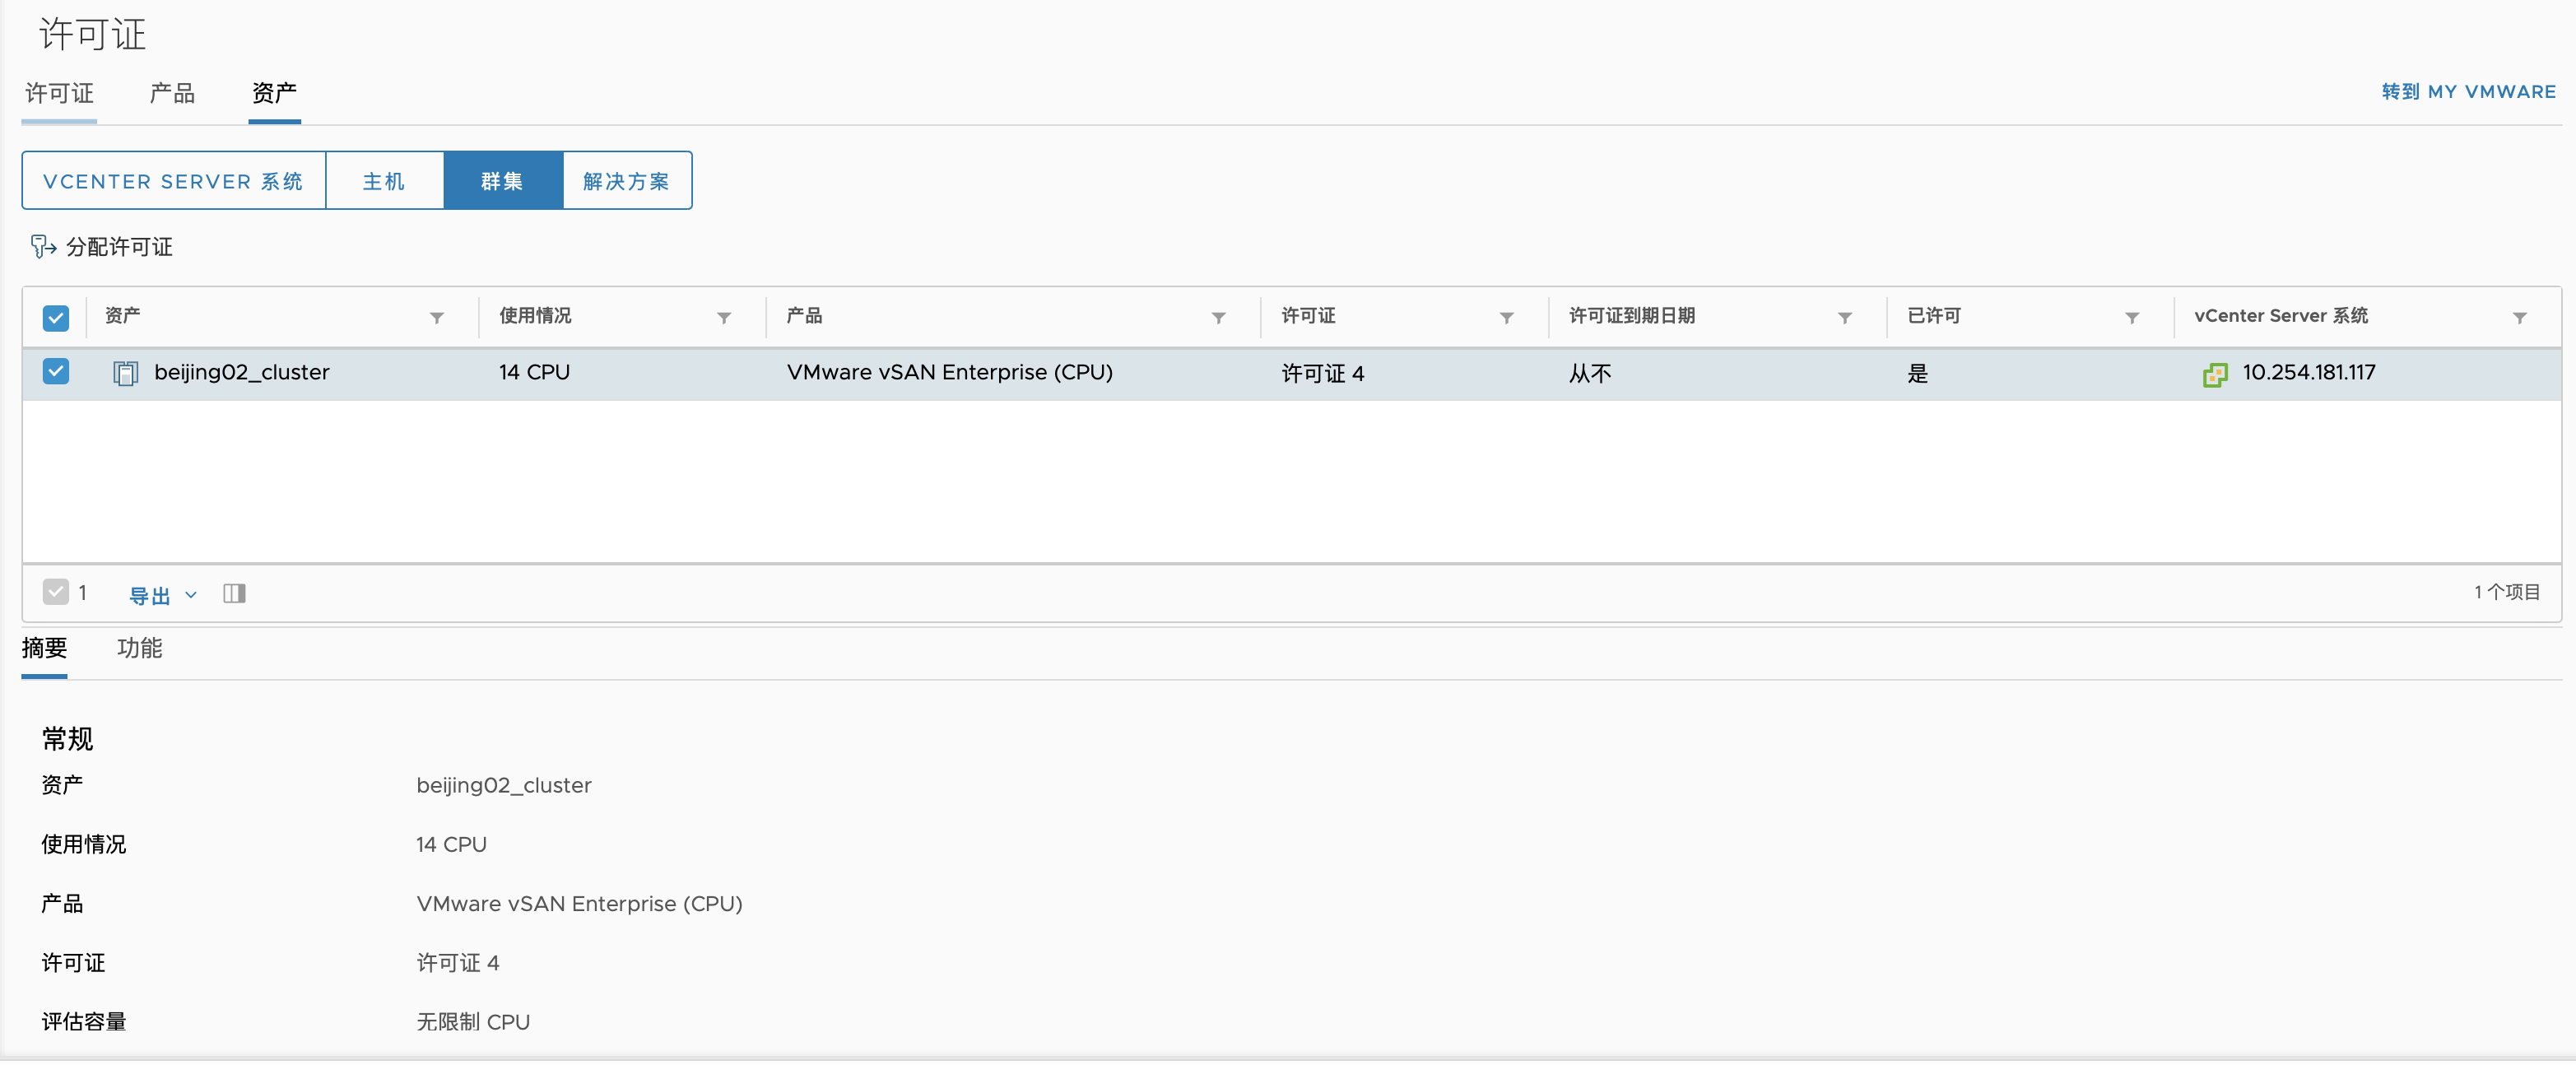Filter the 已许可 column
This screenshot has width=2576, height=1065.
click(2132, 318)
